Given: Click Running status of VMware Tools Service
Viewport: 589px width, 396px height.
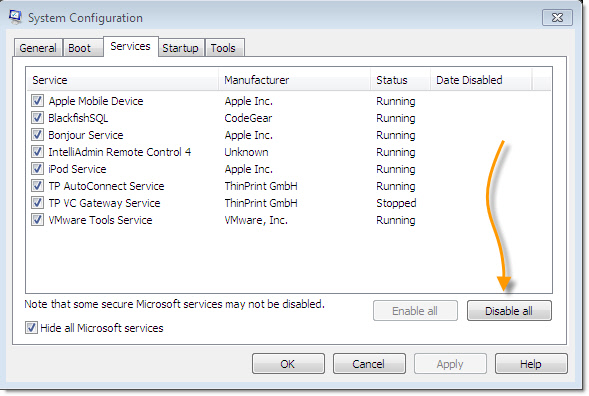Looking at the screenshot, I should click(396, 220).
